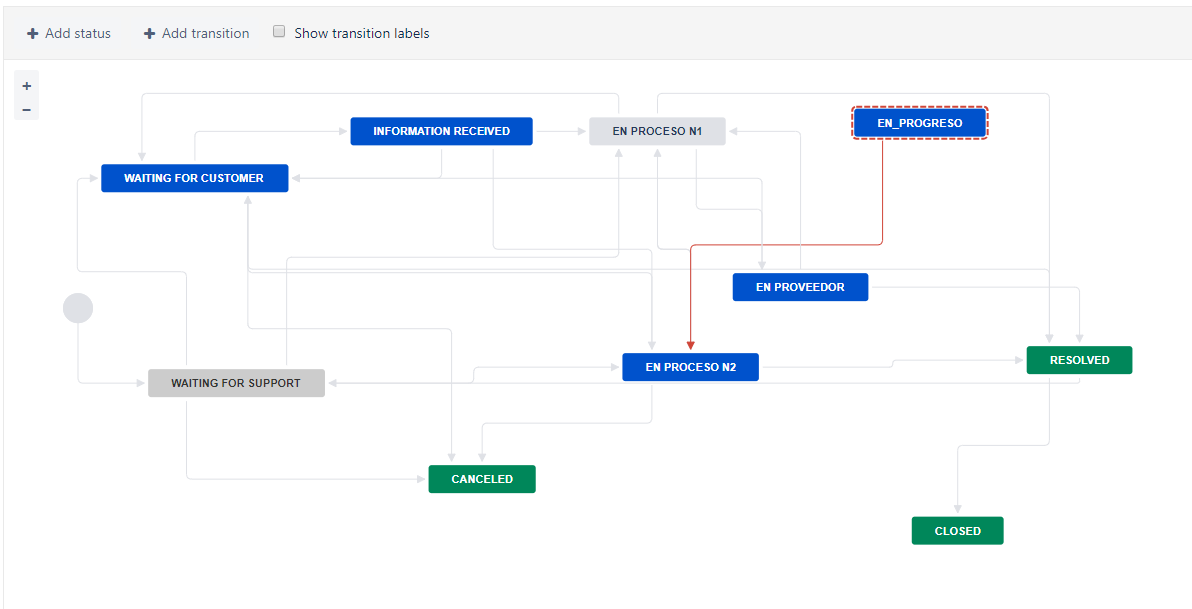The width and height of the screenshot is (1192, 609).
Task: Click the red arrowhead entering EN PROCESO N2
Action: 690,346
